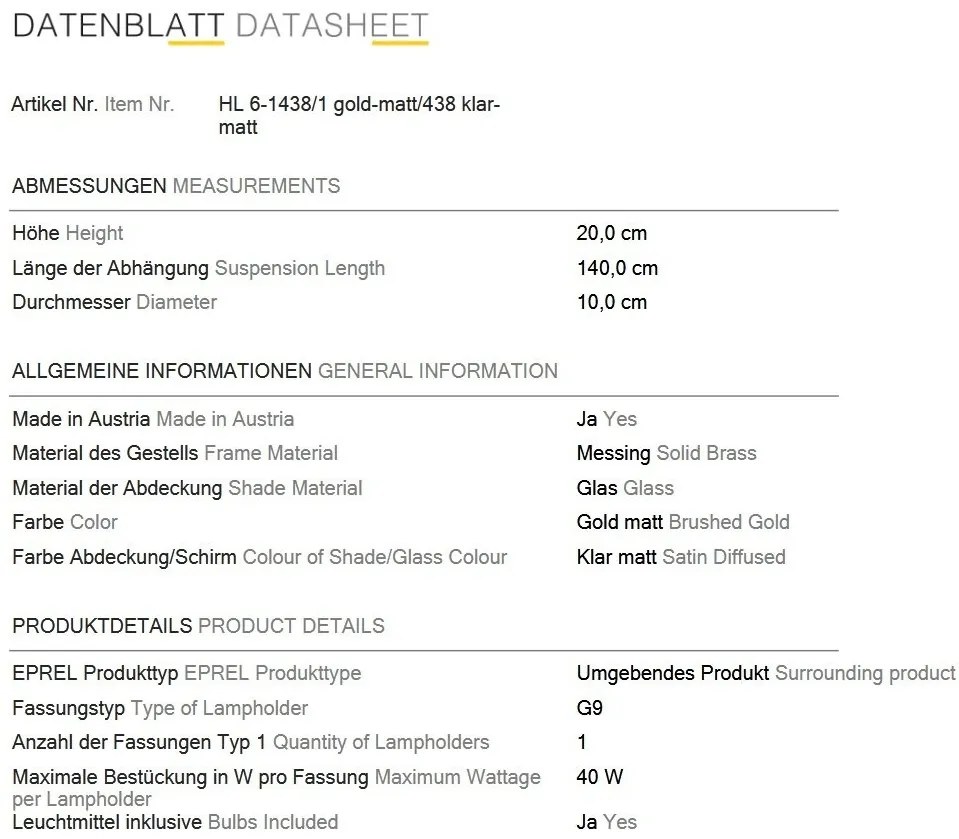Viewport: 959px width, 839px height.
Task: Click the G9 lampholder type value
Action: tap(590, 708)
